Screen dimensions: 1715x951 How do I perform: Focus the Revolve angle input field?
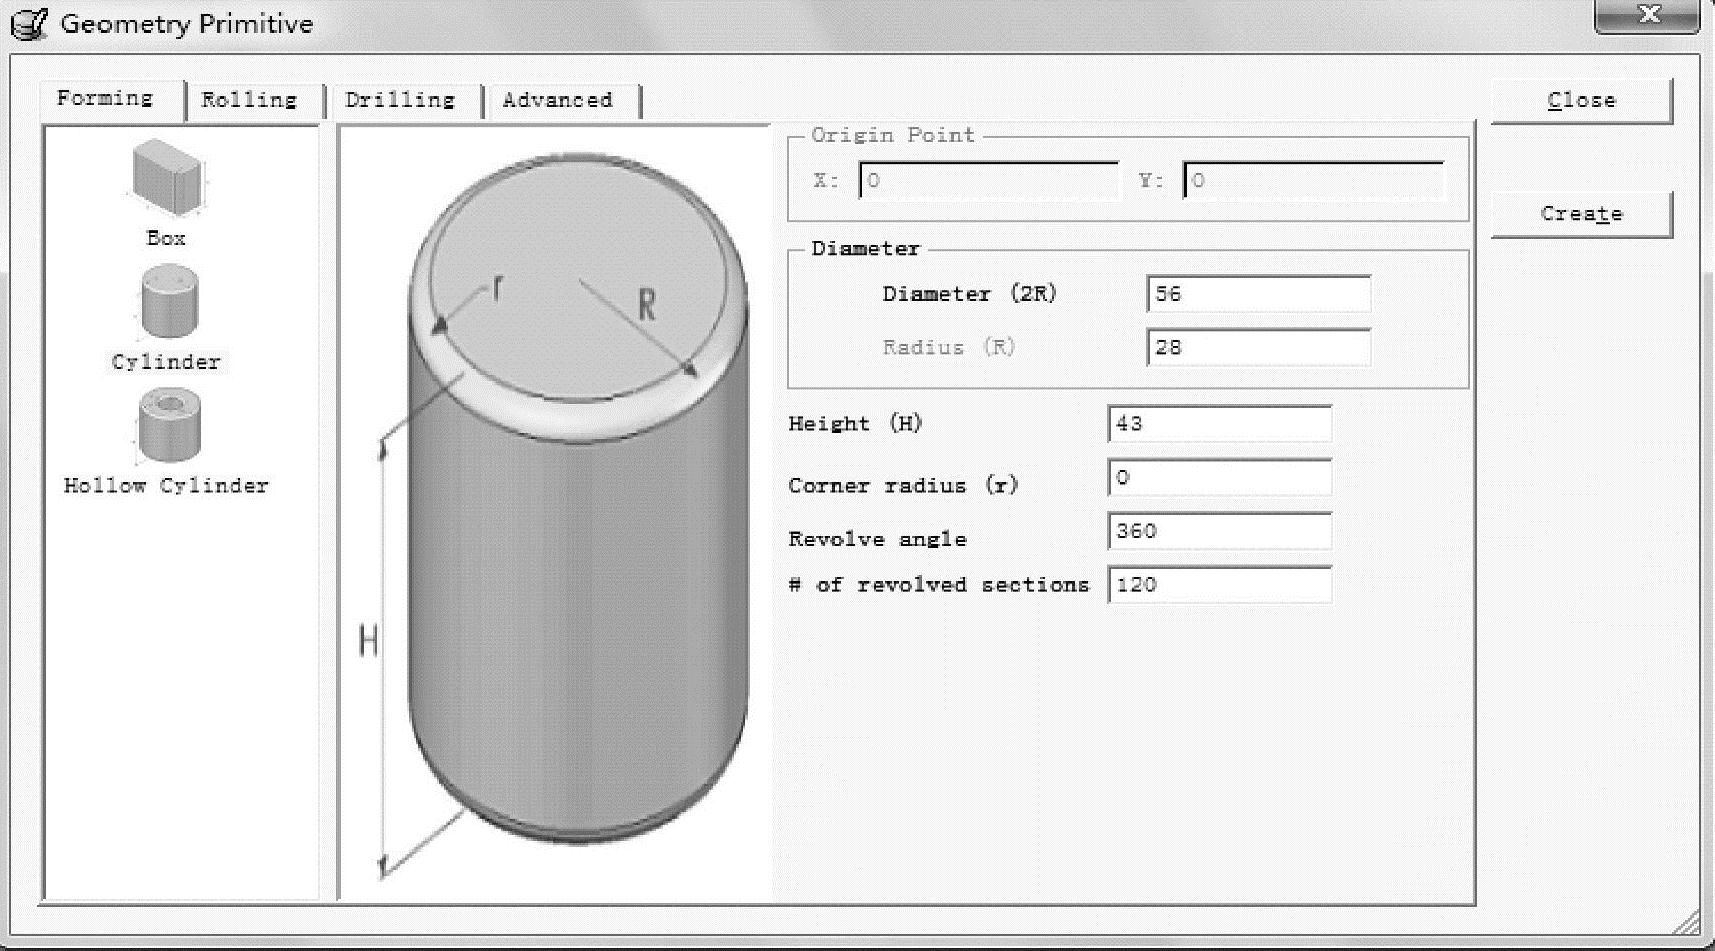1219,531
